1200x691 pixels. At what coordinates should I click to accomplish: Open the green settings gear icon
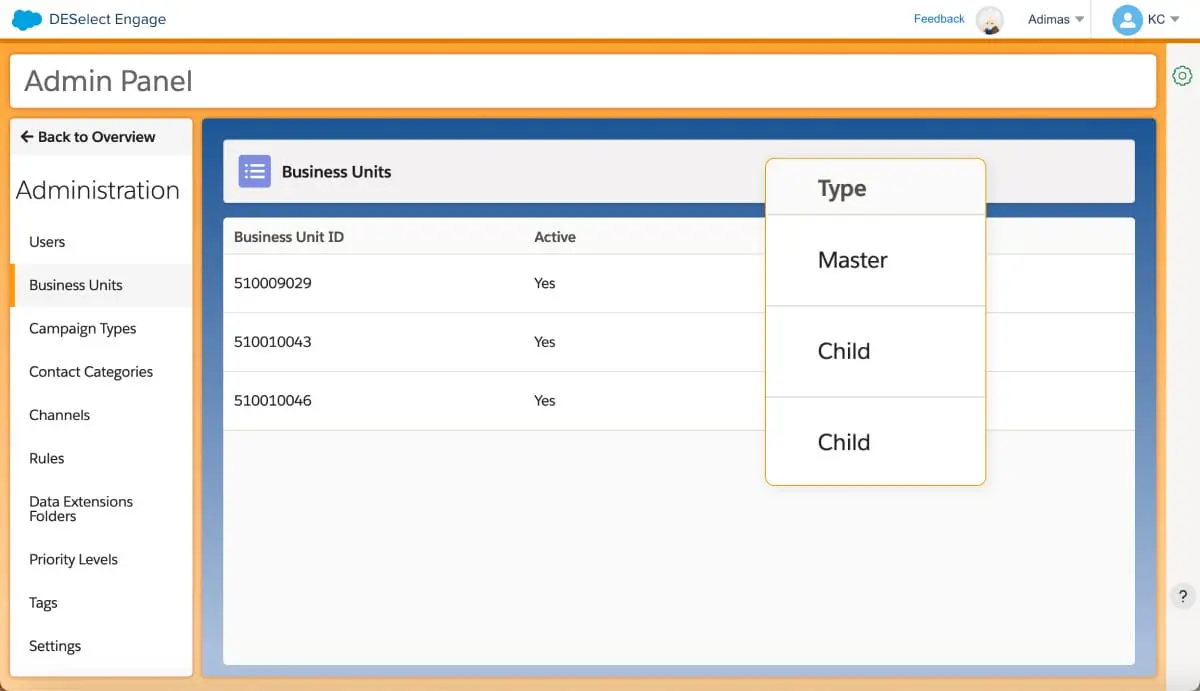coord(1182,76)
